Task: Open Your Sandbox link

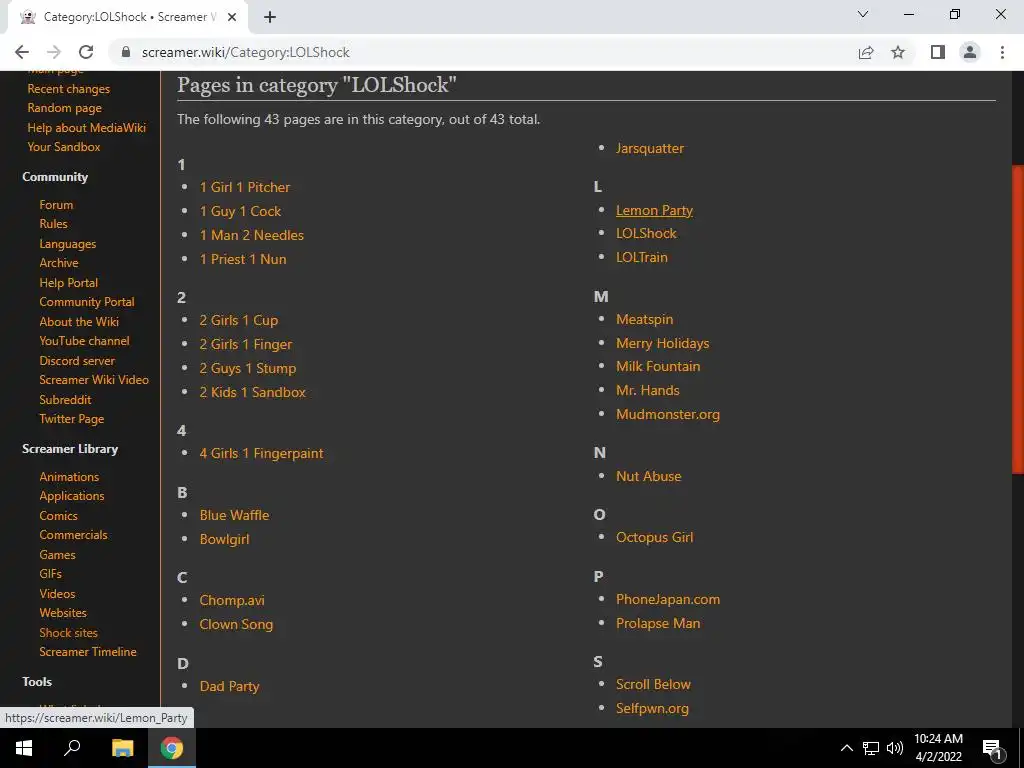Action: (x=64, y=147)
